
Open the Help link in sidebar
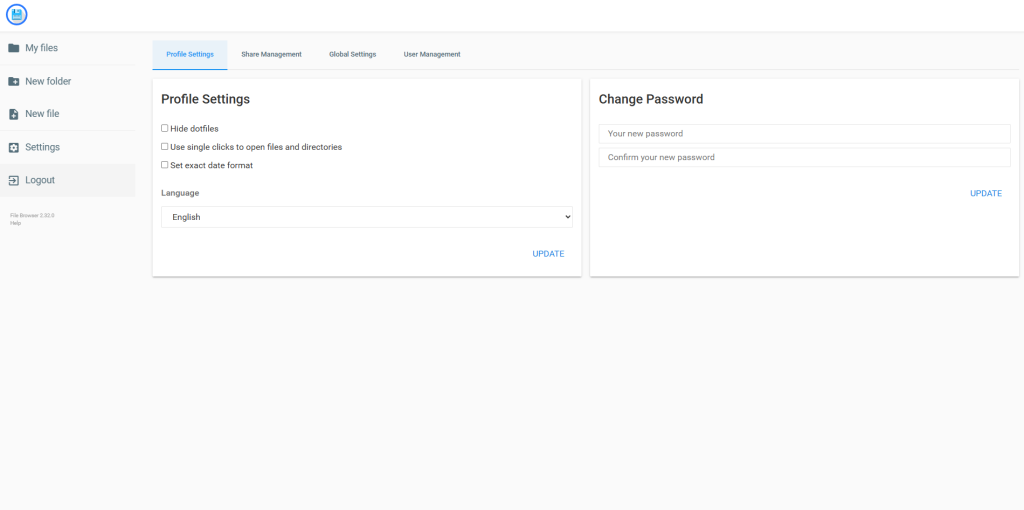point(15,223)
